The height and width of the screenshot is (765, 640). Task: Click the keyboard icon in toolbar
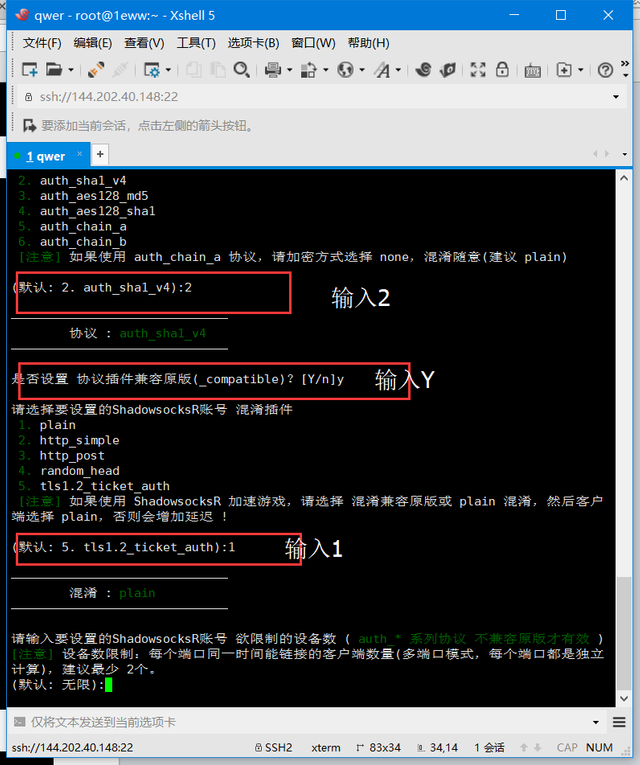532,71
